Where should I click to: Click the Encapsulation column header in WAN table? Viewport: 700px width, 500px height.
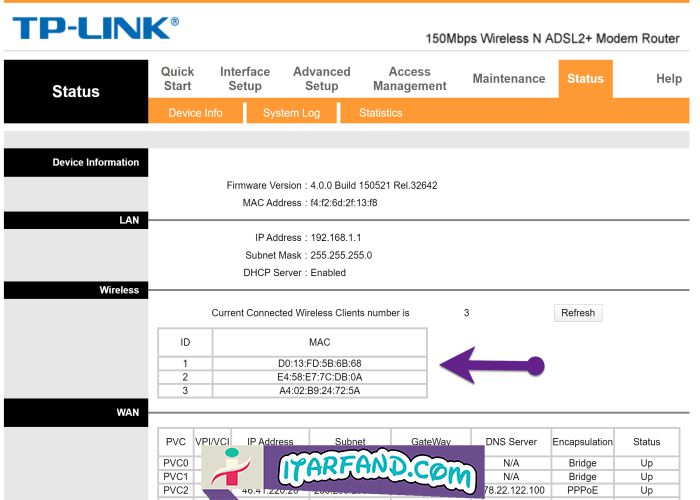tap(582, 441)
